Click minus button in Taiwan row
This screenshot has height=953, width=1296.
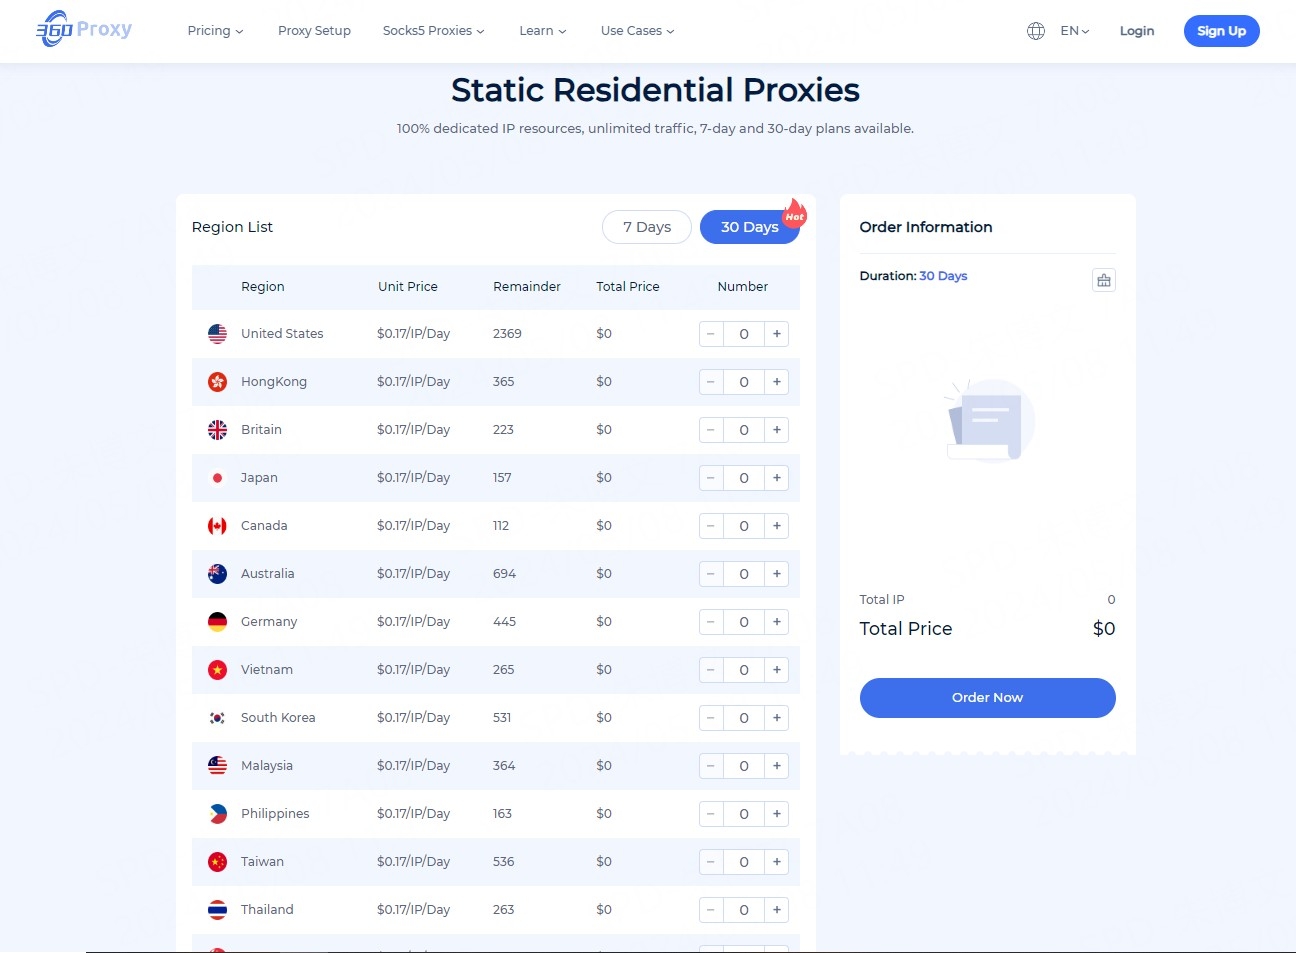click(x=711, y=862)
